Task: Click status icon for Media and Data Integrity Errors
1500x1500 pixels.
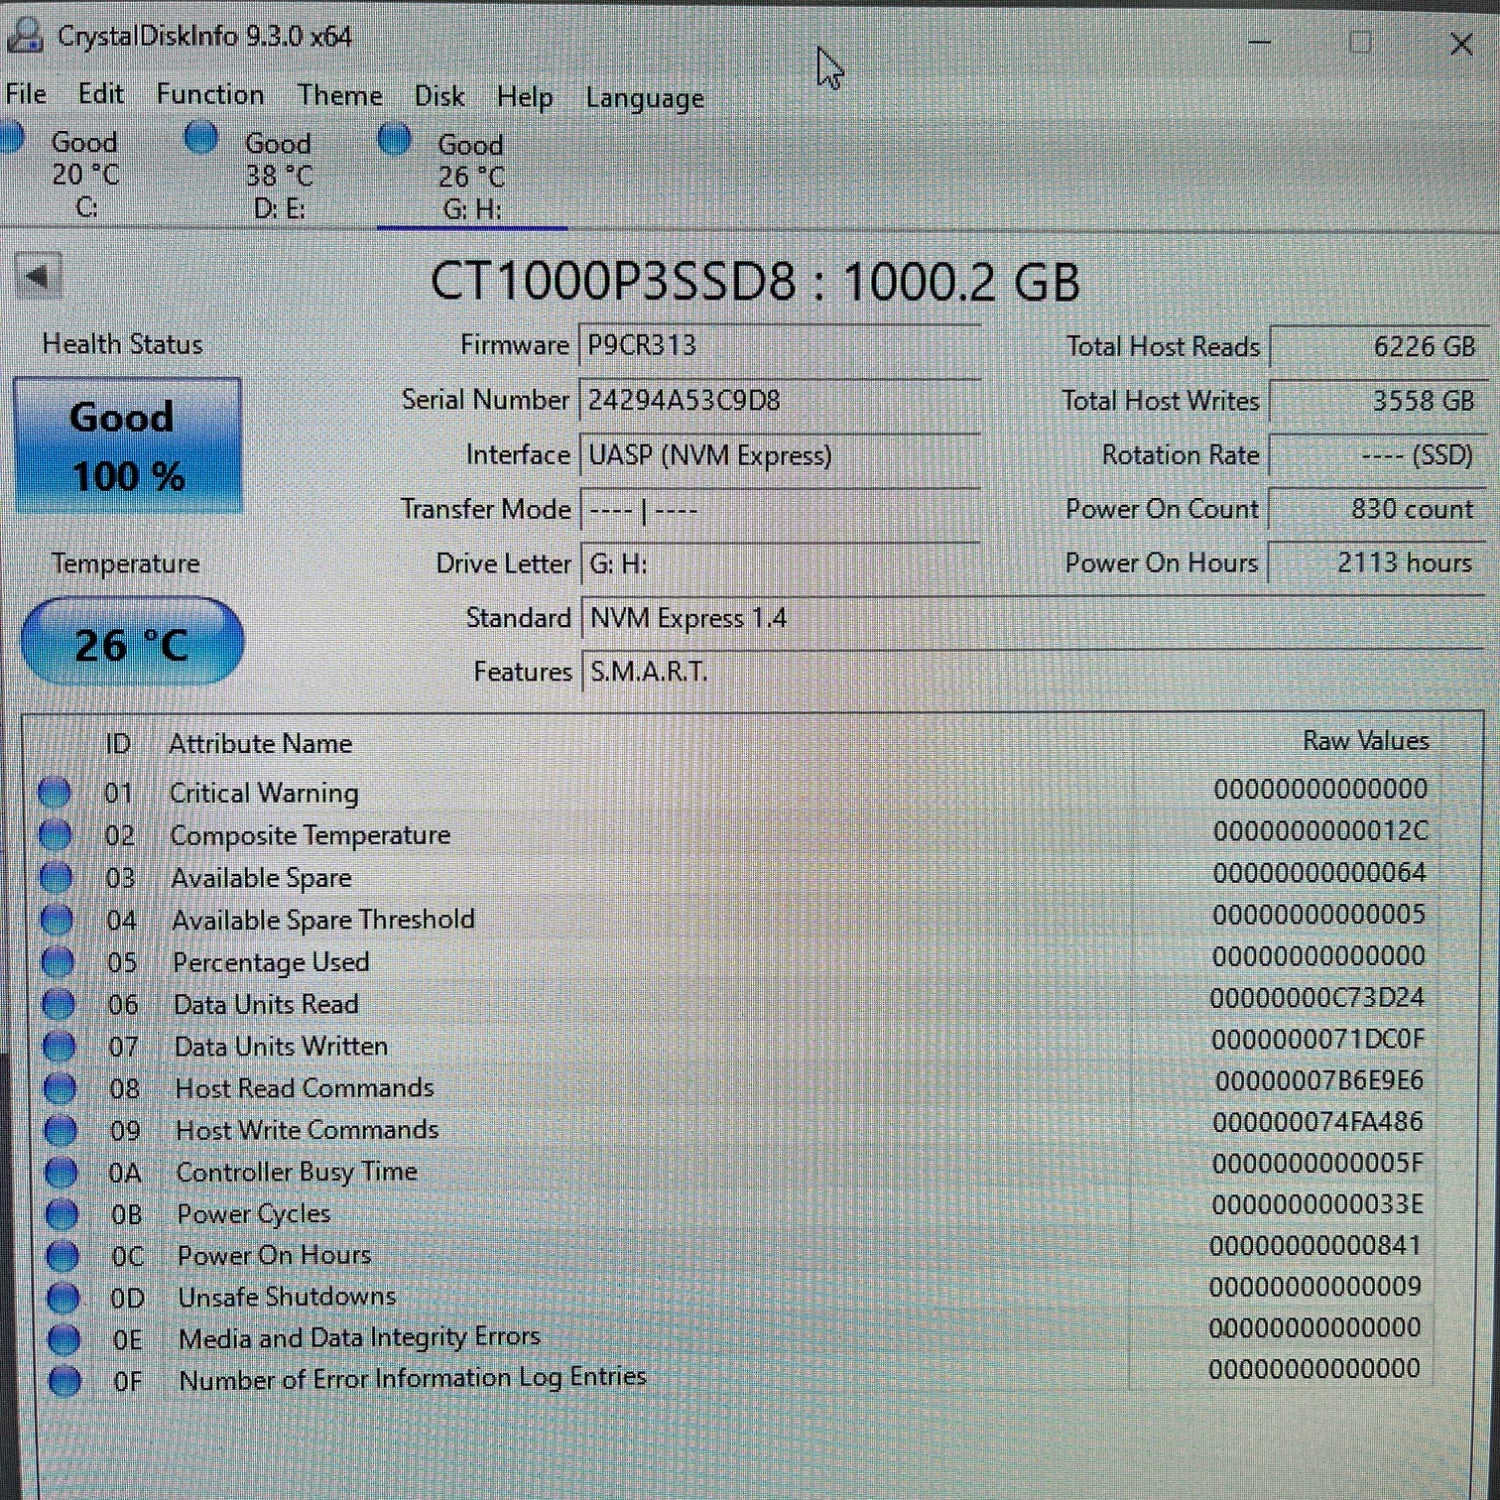Action: point(65,1339)
